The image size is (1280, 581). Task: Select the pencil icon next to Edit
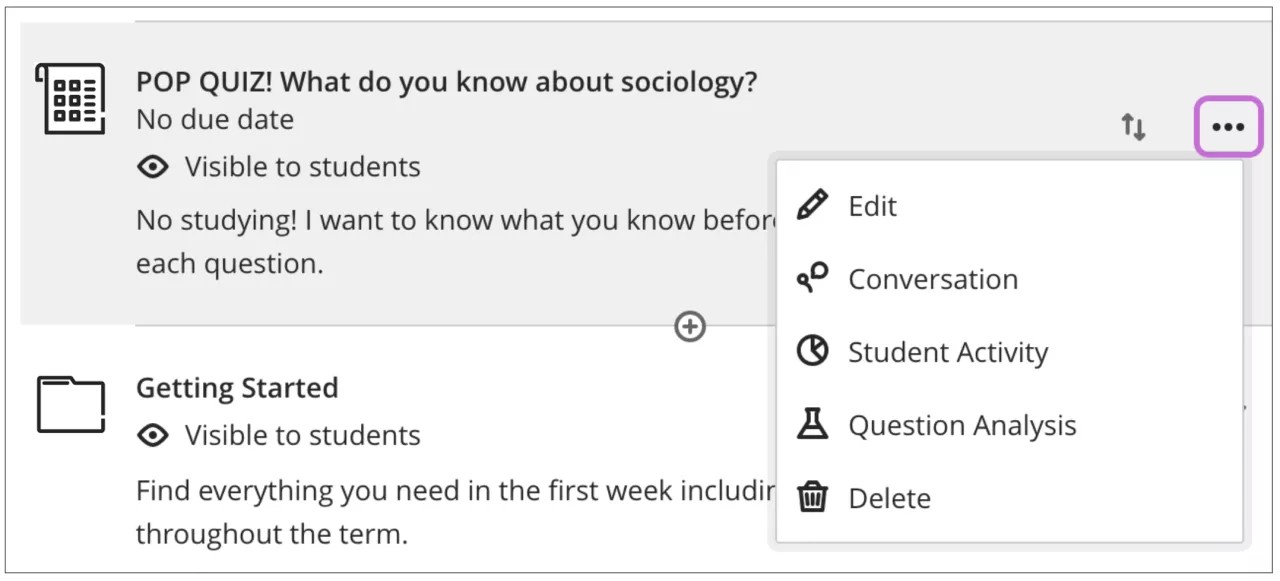[812, 205]
